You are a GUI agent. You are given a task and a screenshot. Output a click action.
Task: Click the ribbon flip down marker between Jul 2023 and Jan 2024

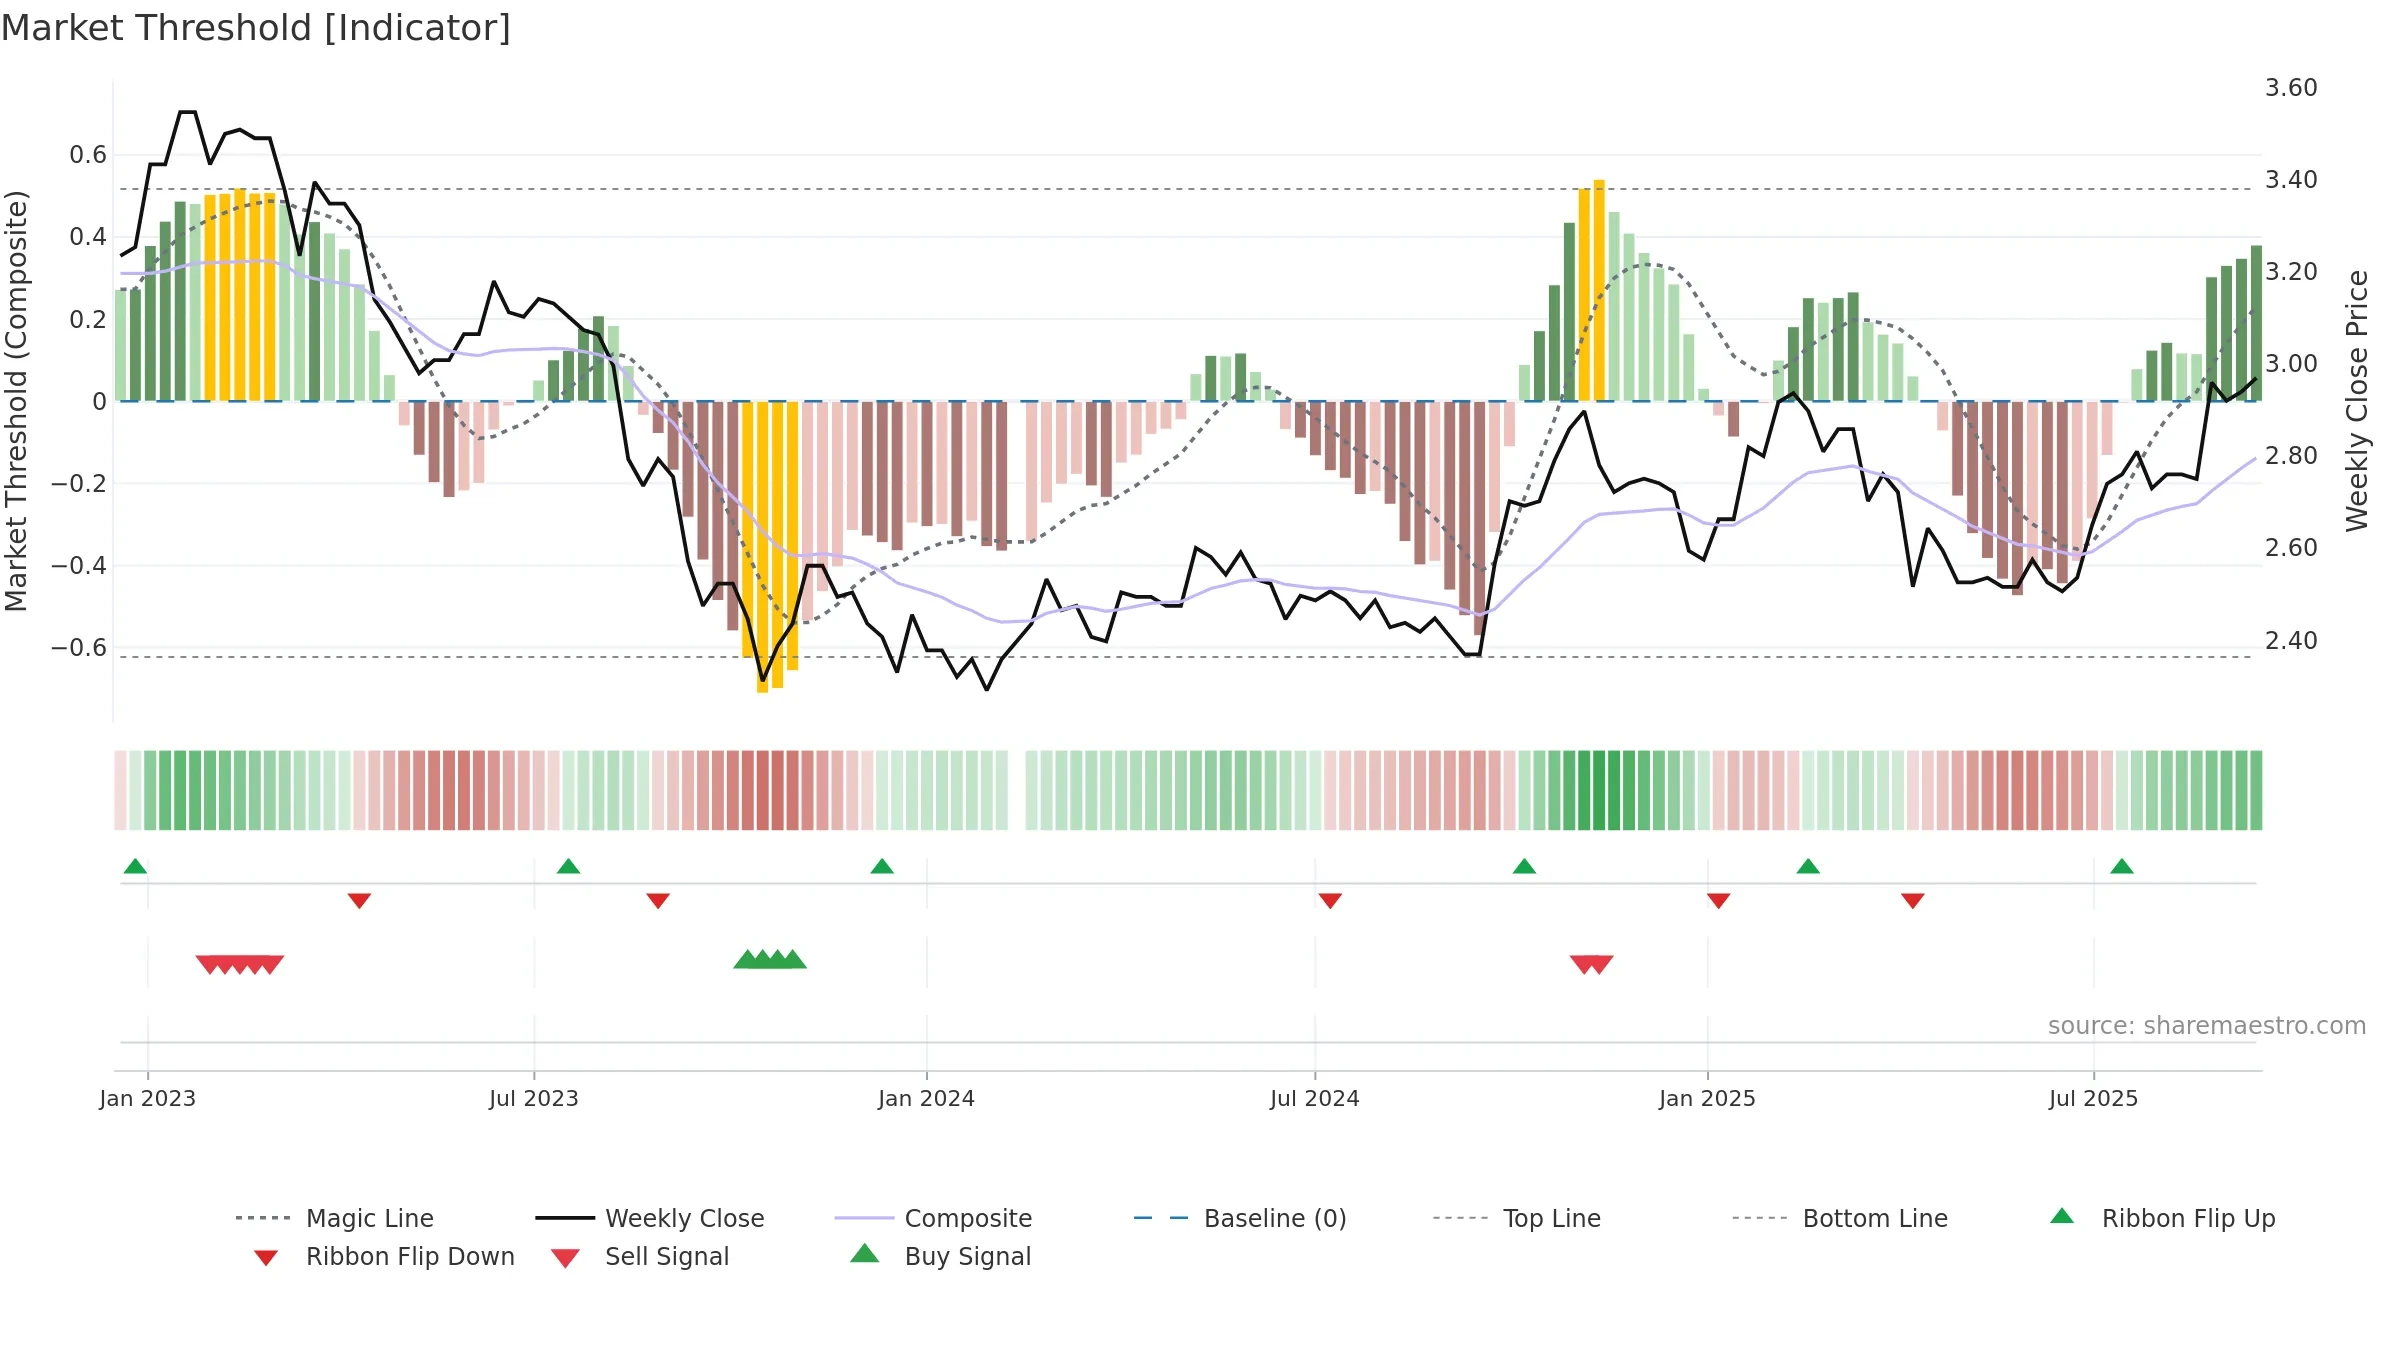658,901
